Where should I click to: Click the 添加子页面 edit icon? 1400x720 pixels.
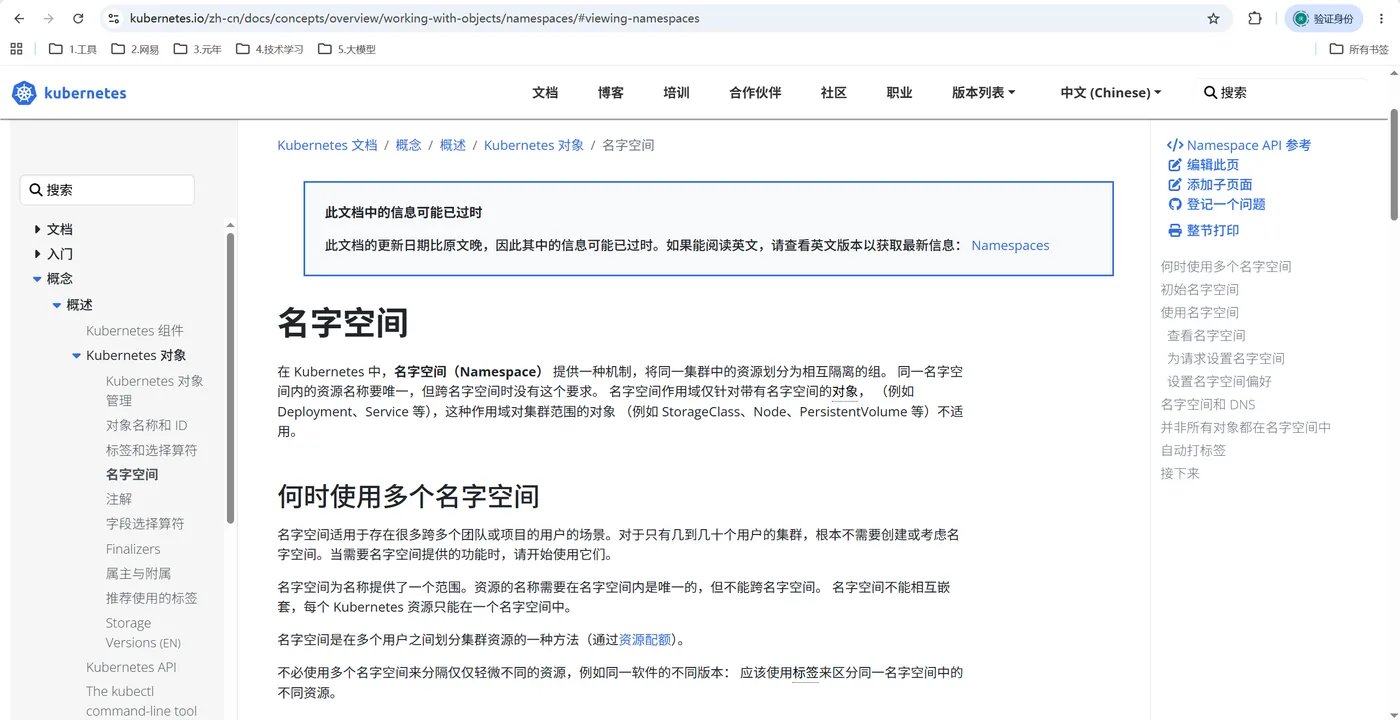pyautogui.click(x=1175, y=185)
